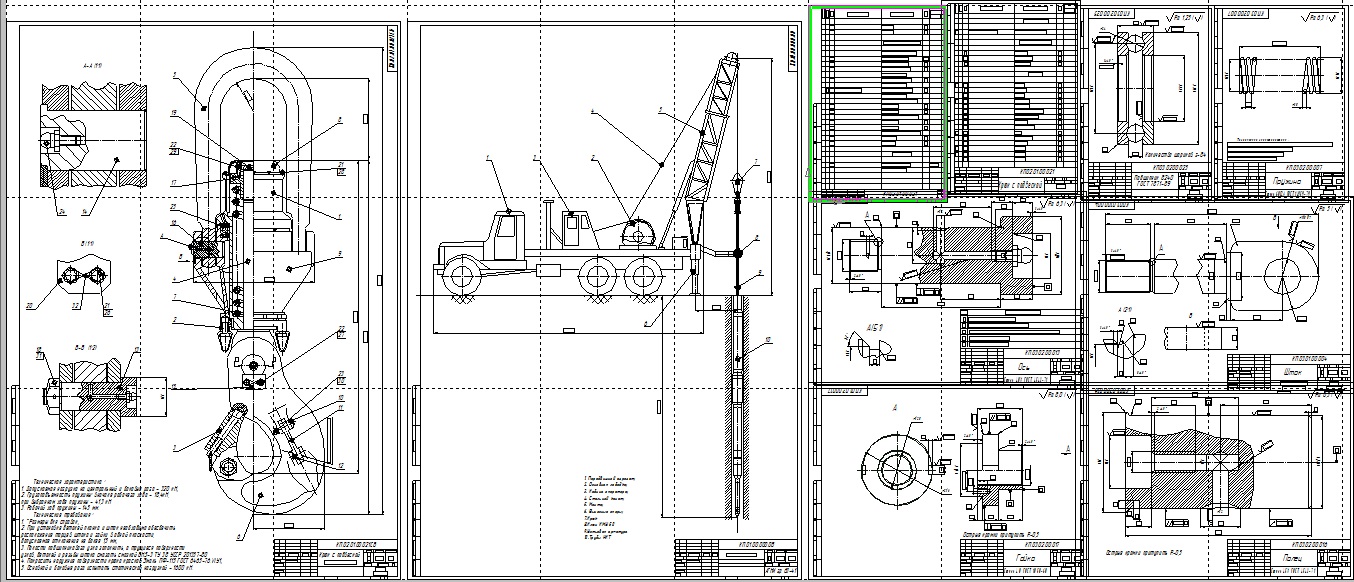
Task: Click the 'Гайка' title block label
Action: (x=1026, y=558)
